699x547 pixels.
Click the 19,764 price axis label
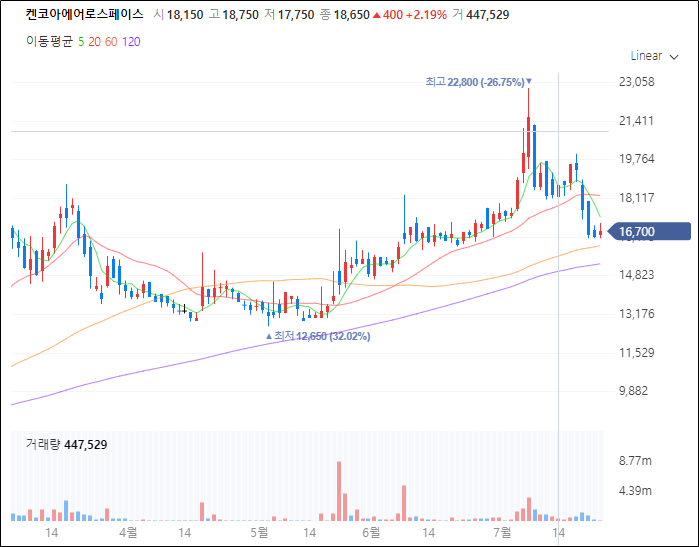click(x=637, y=159)
